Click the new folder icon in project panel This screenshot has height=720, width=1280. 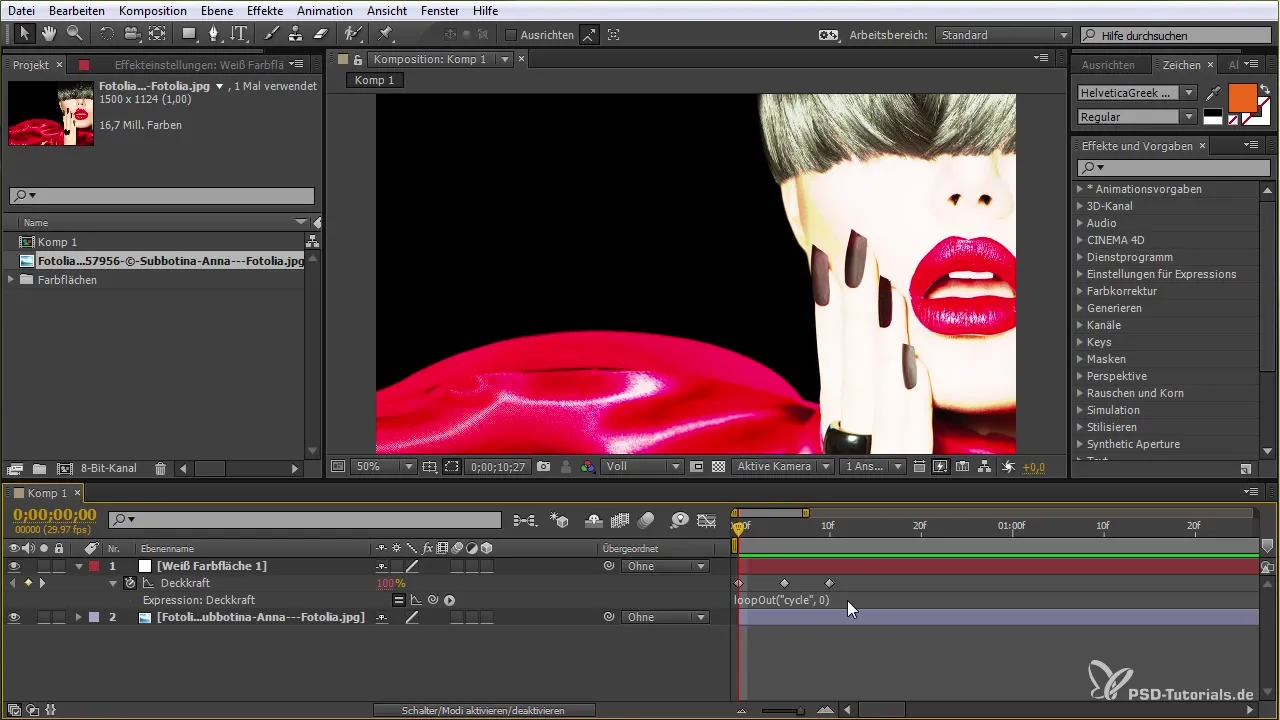click(x=39, y=468)
